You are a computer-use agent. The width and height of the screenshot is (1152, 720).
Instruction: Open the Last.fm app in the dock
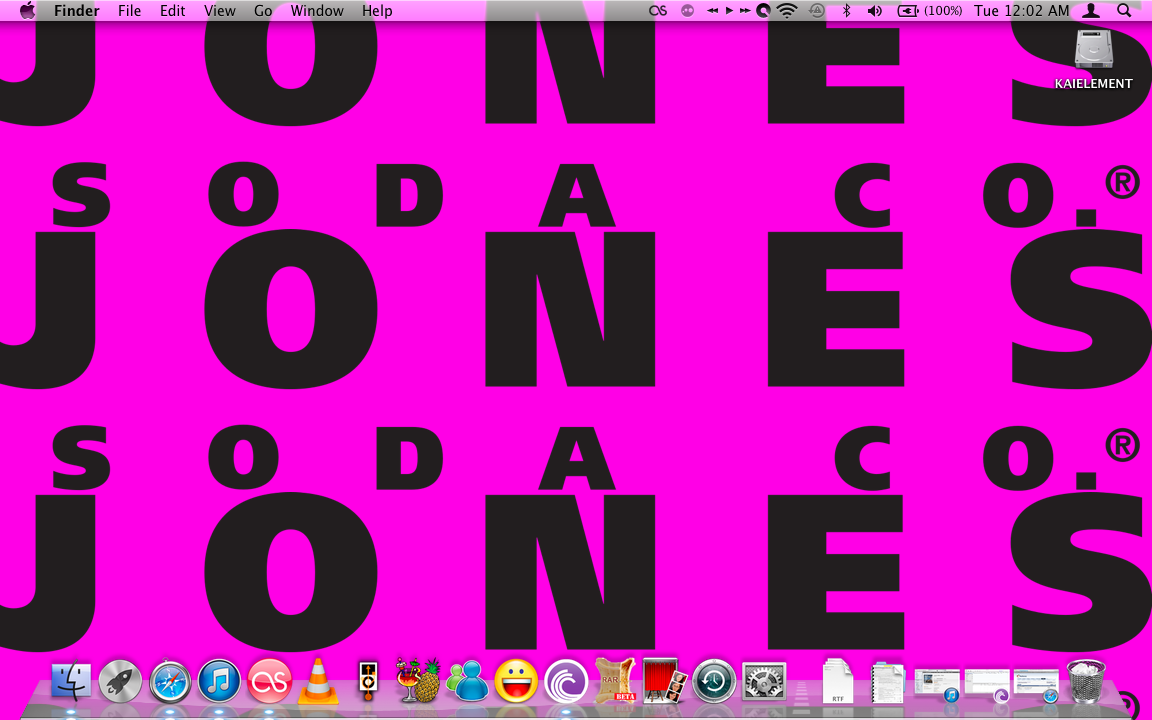[269, 681]
